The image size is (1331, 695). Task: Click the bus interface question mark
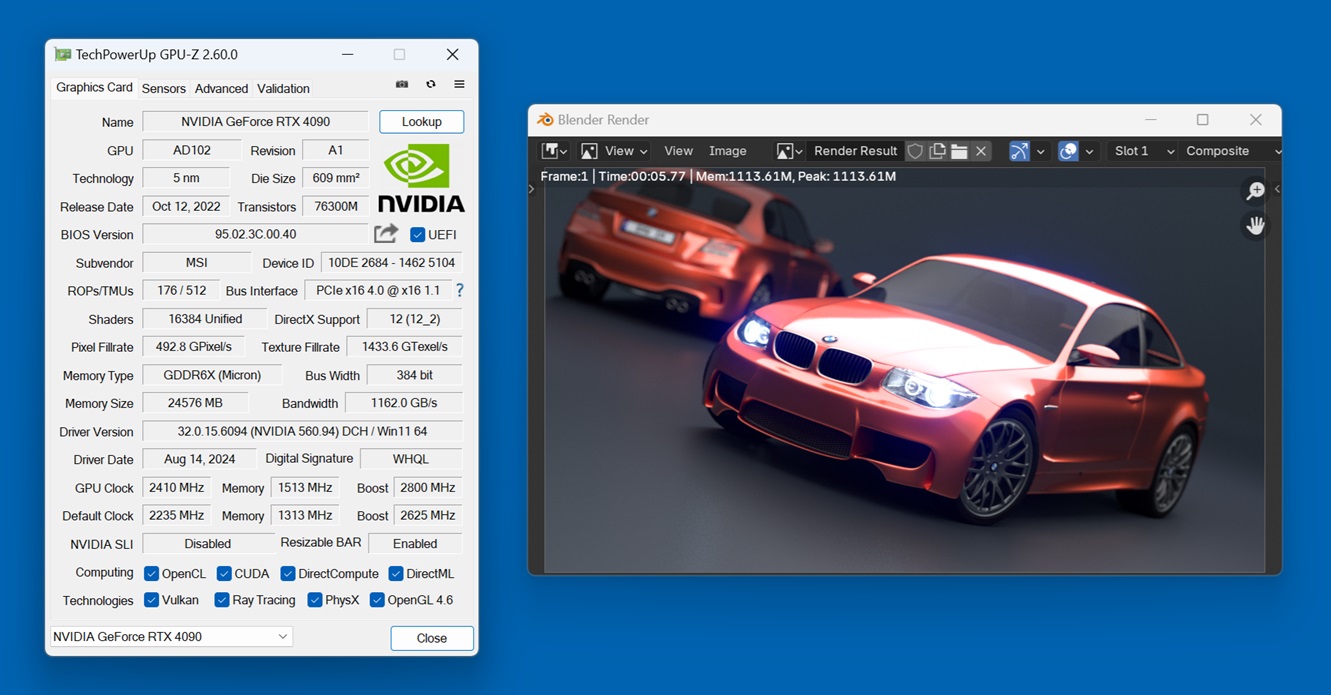click(x=460, y=290)
